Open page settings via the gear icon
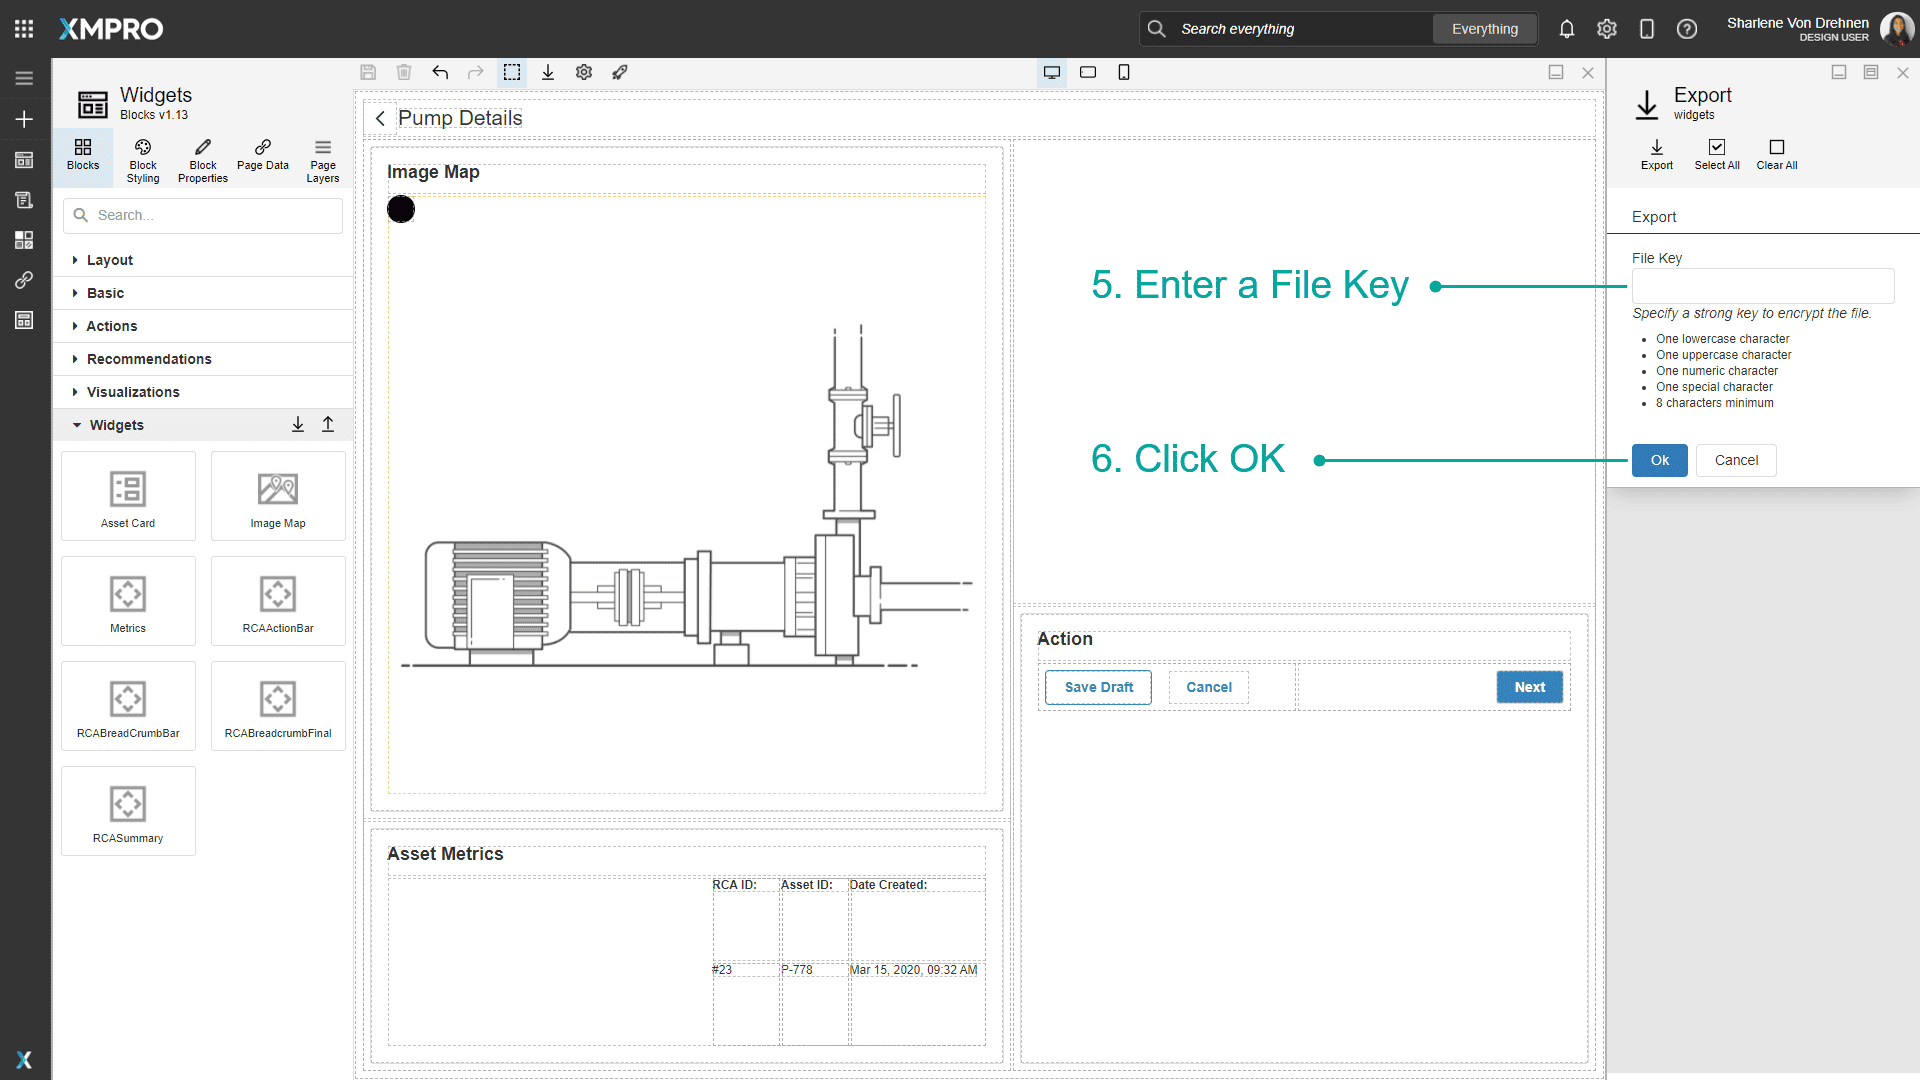1920x1080 pixels. click(583, 72)
